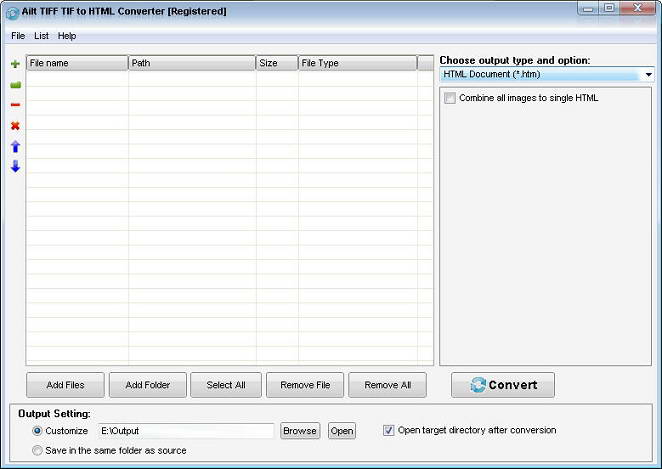Screen dimensions: 662x469
Task: Click the Path column header
Action: click(192, 63)
